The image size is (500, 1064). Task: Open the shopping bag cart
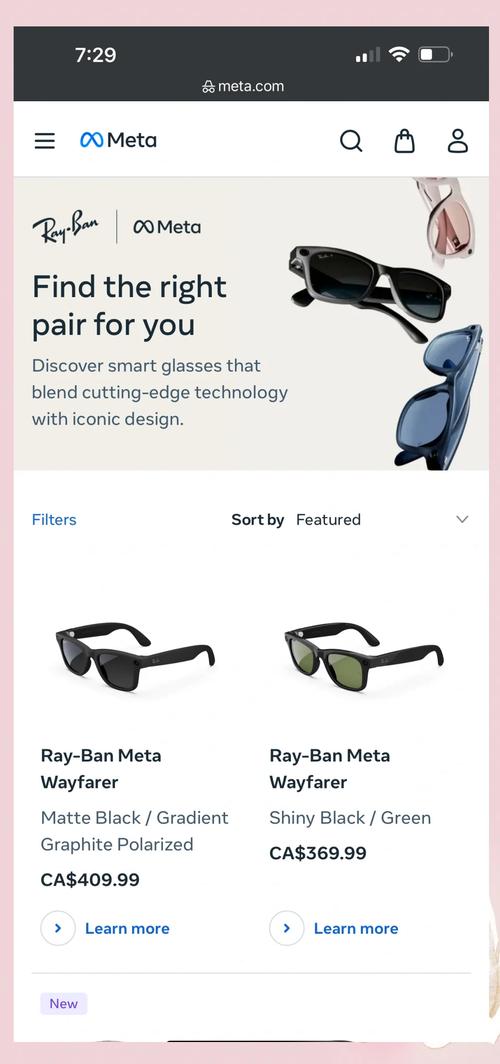[404, 140]
